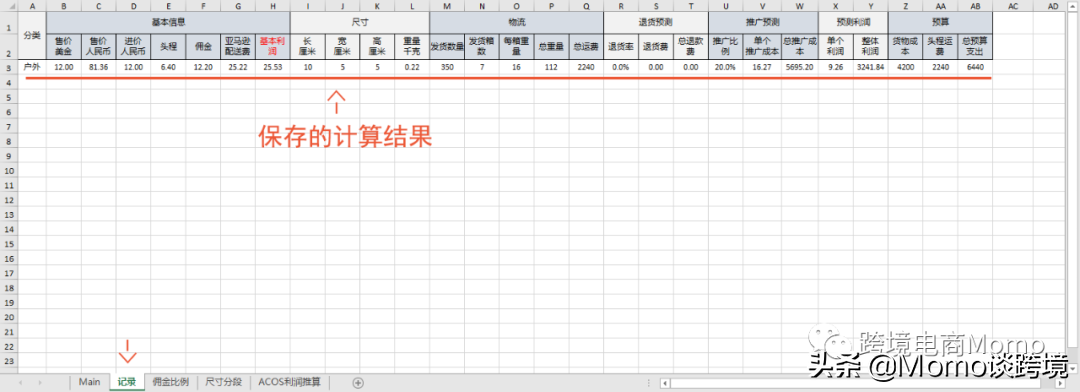The width and height of the screenshot is (1080, 392).
Task: Click the 总运费 header cell
Action: [585, 46]
